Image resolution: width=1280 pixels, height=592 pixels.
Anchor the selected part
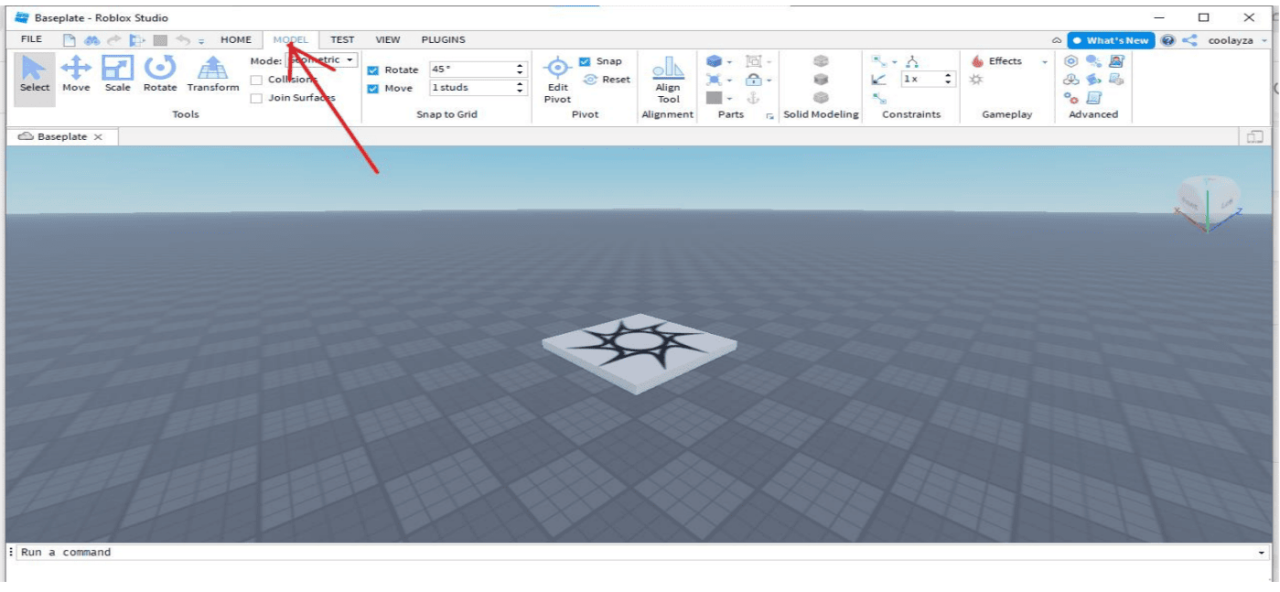pyautogui.click(x=753, y=97)
